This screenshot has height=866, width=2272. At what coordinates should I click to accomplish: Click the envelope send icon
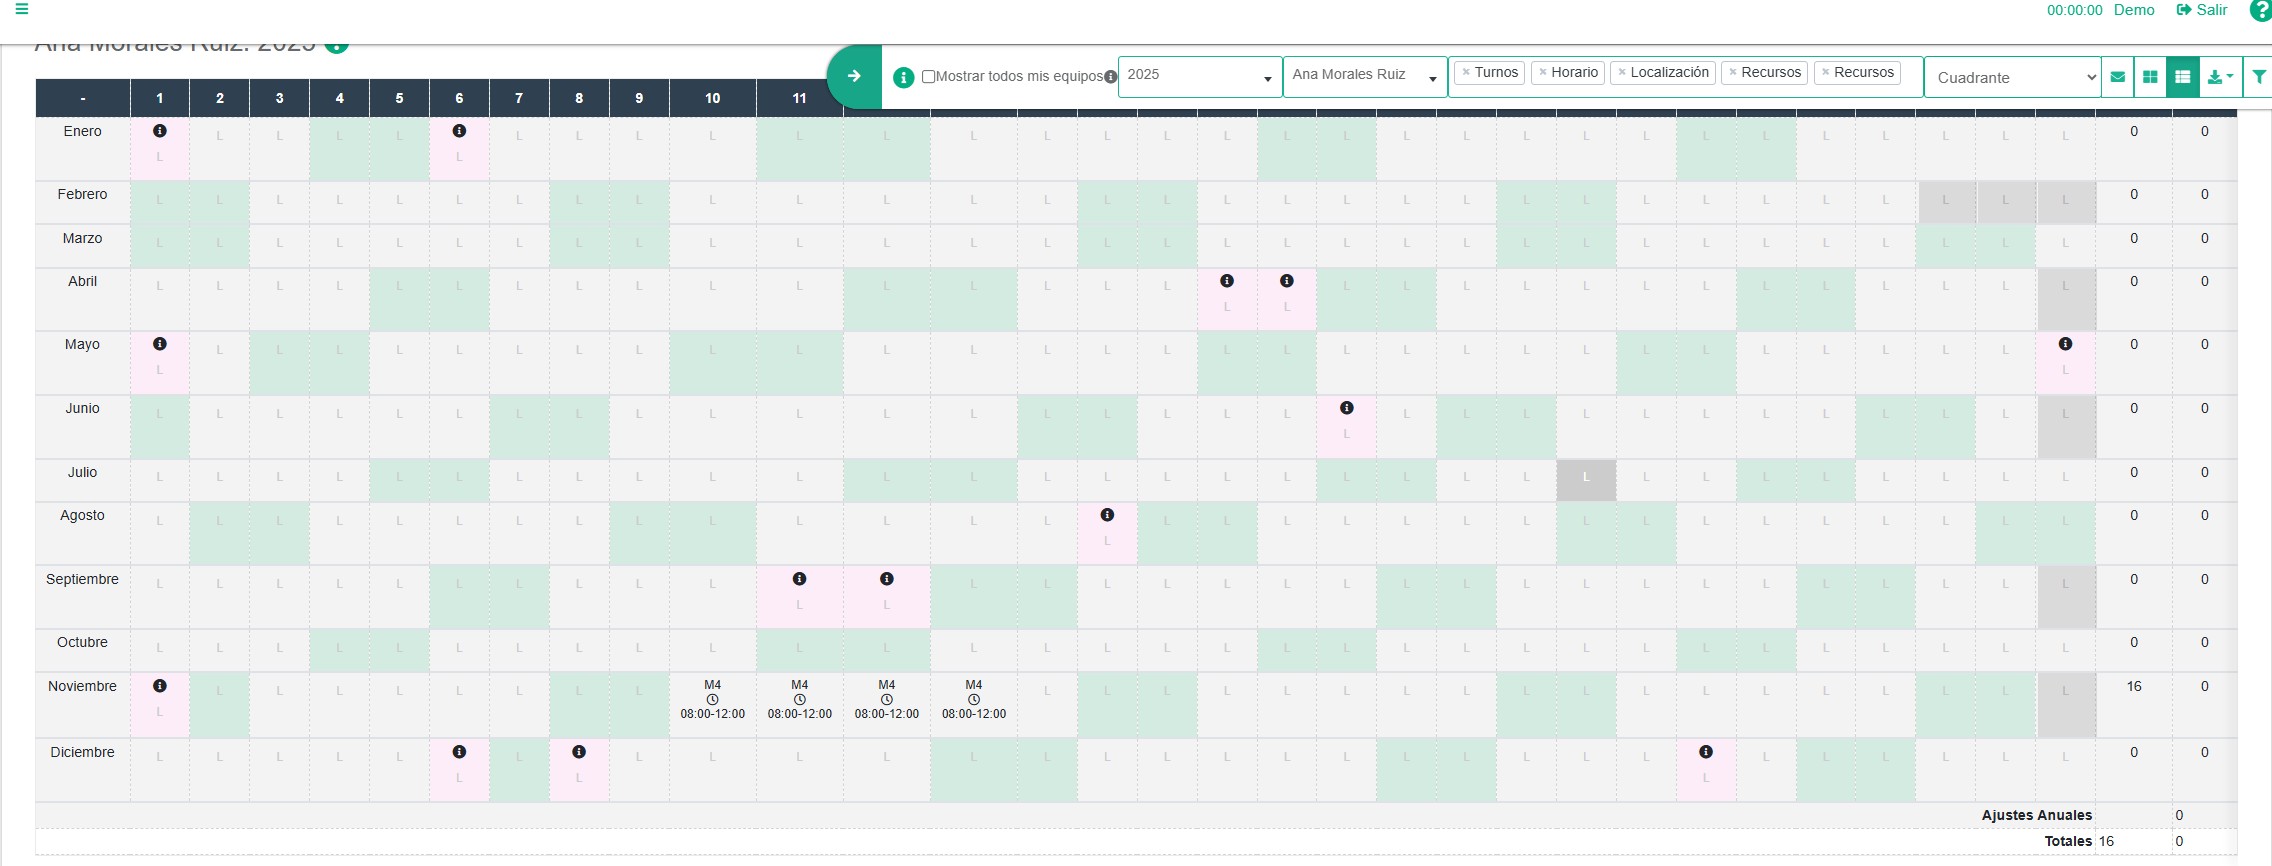[2117, 77]
